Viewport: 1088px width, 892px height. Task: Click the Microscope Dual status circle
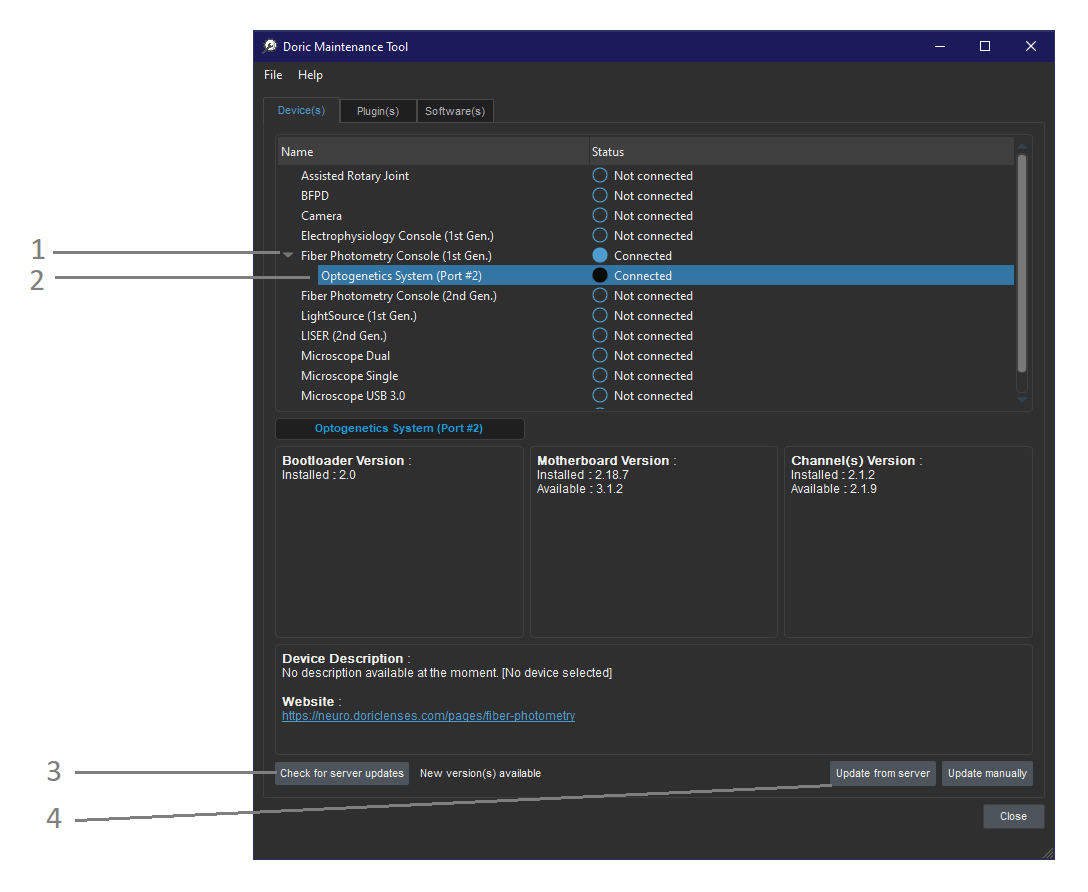pyautogui.click(x=600, y=355)
